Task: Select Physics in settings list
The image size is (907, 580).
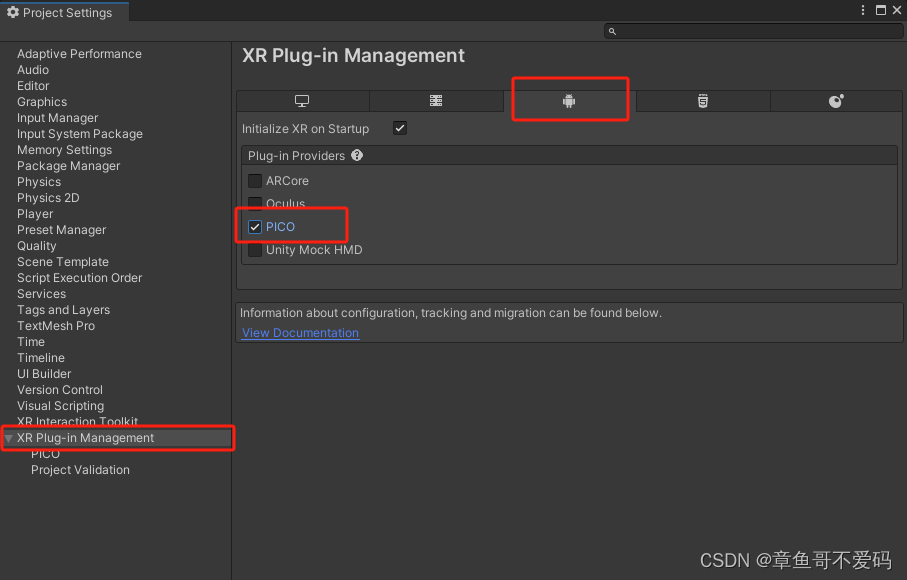Action: click(39, 182)
